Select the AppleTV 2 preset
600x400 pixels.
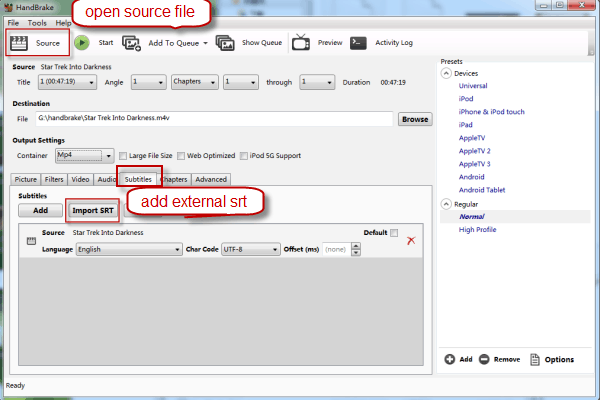pyautogui.click(x=474, y=151)
